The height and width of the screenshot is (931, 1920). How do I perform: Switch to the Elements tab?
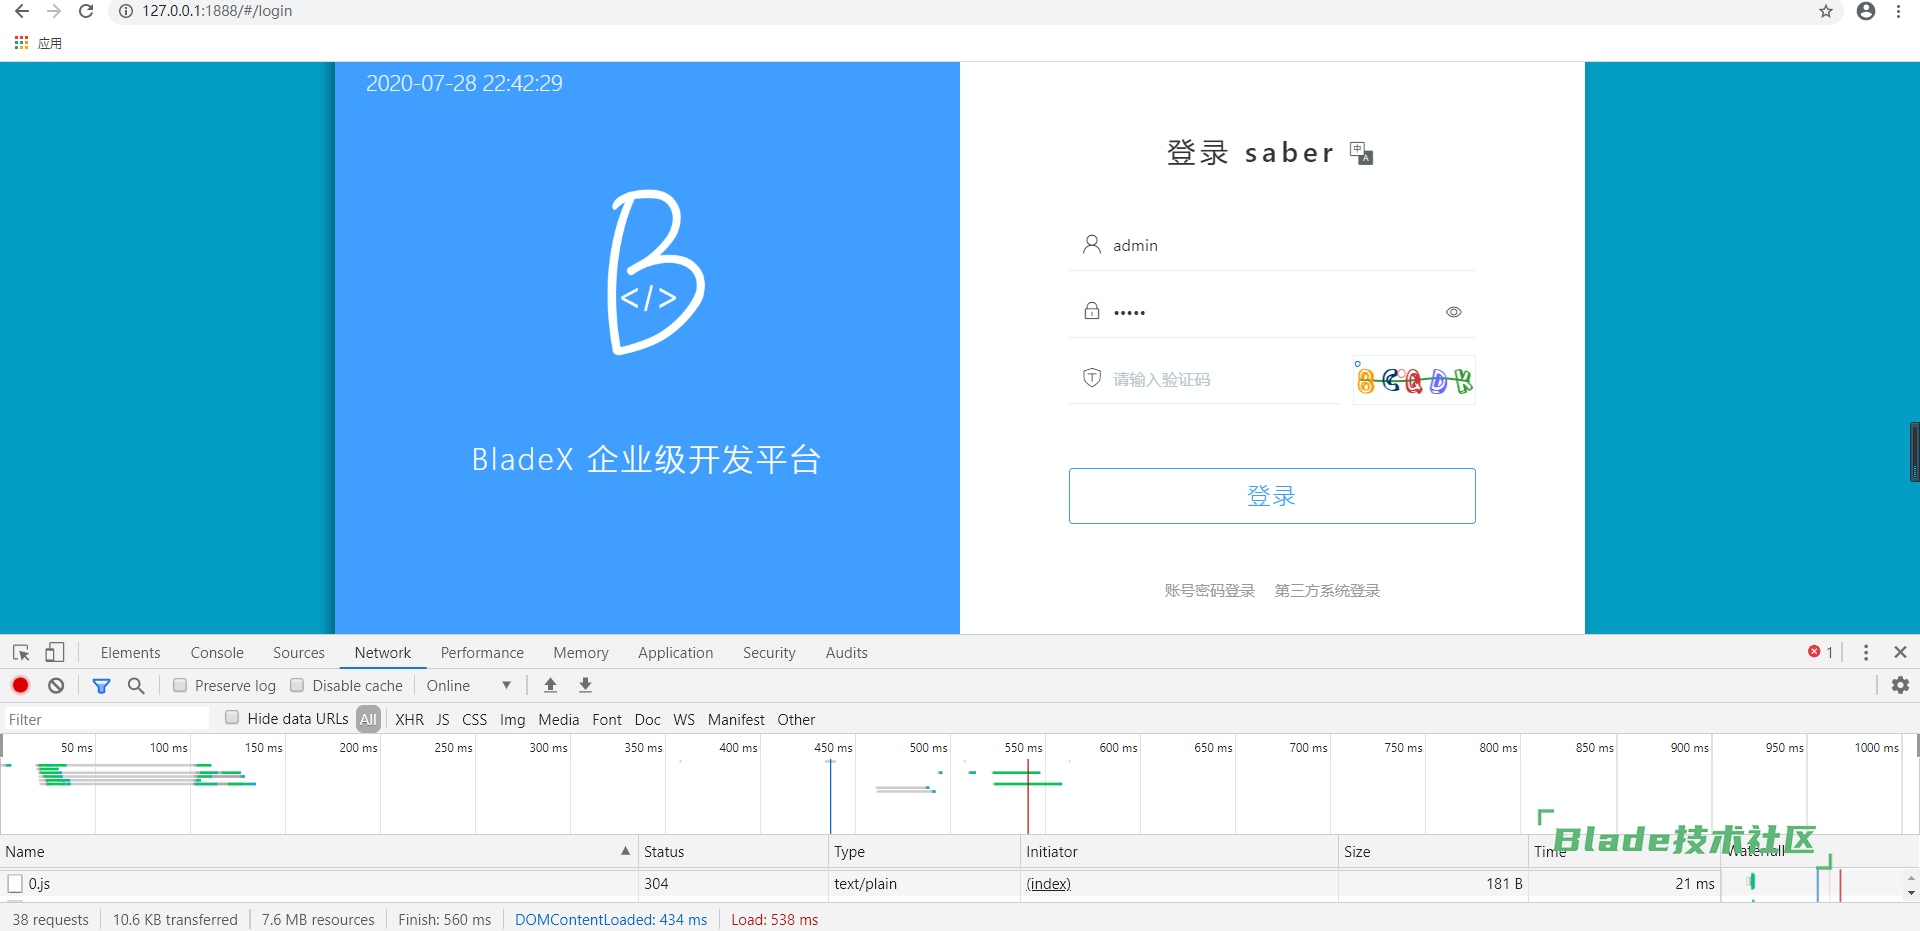tap(130, 652)
